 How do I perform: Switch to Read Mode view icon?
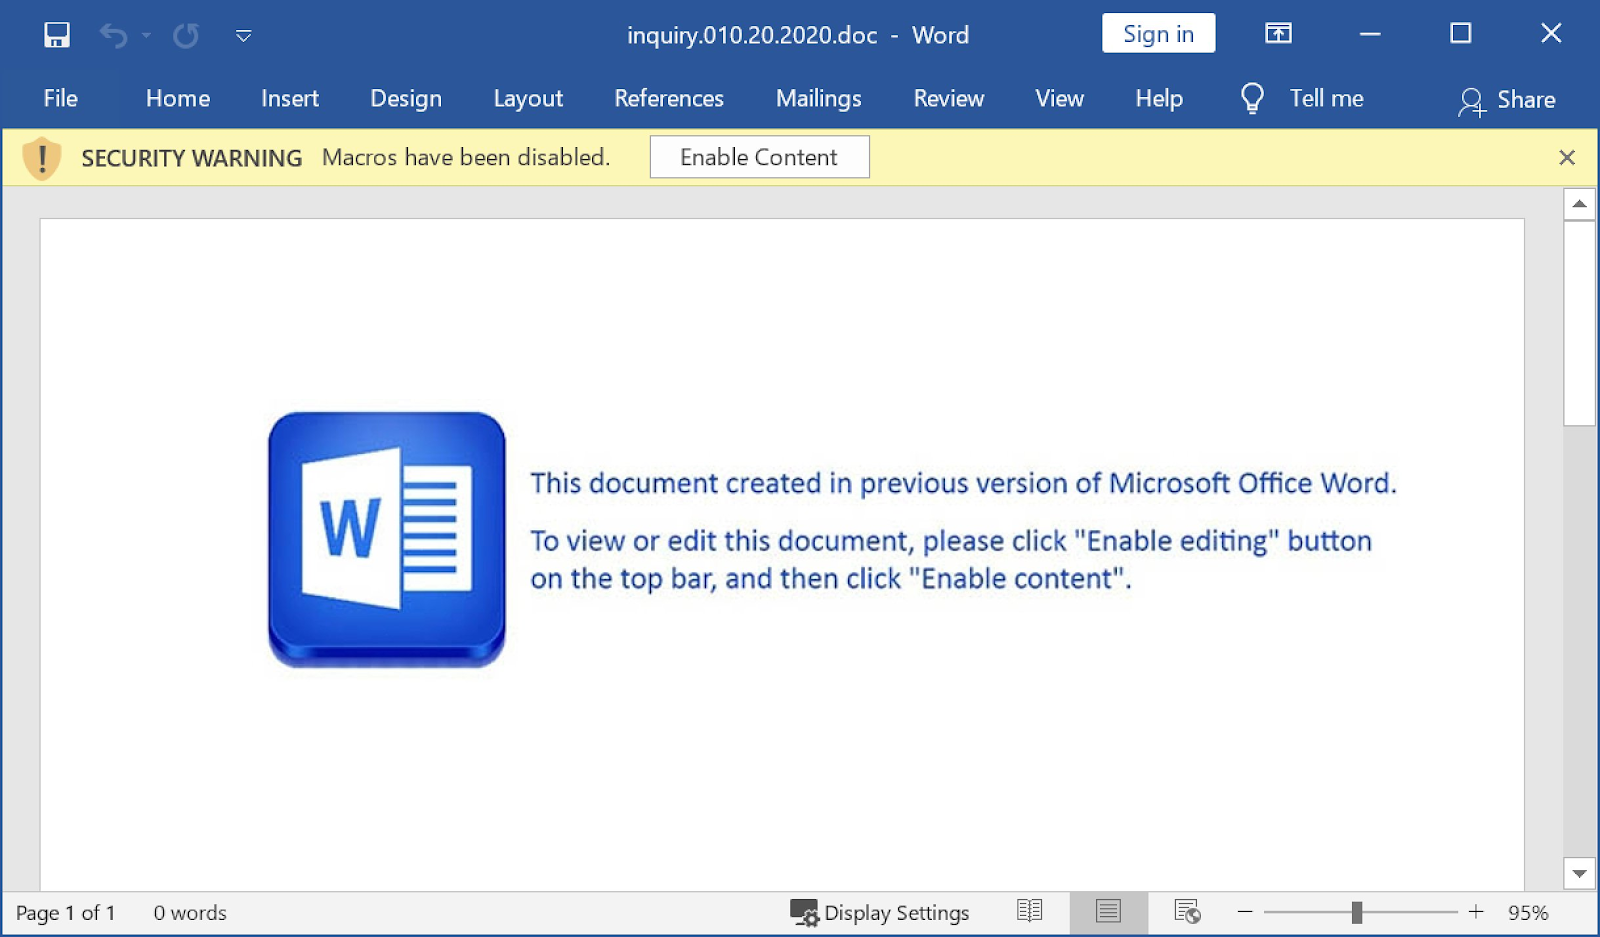(1030, 911)
